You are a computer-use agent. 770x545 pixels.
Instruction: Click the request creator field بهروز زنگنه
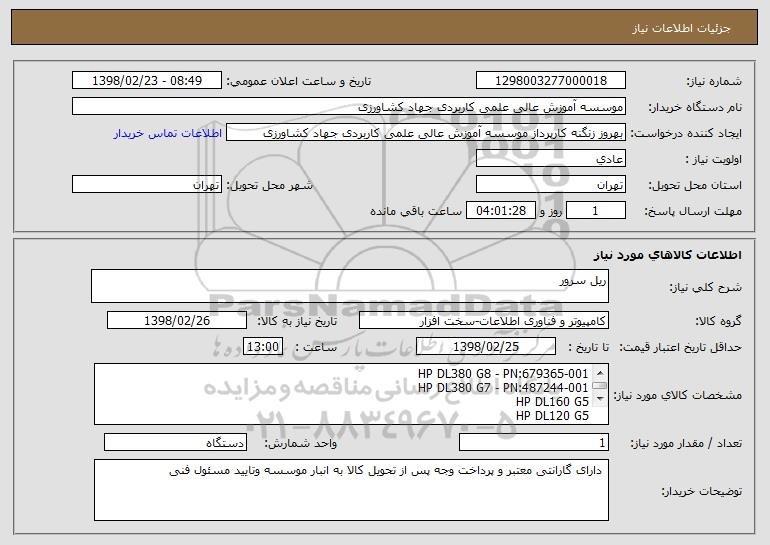pyautogui.click(x=426, y=133)
